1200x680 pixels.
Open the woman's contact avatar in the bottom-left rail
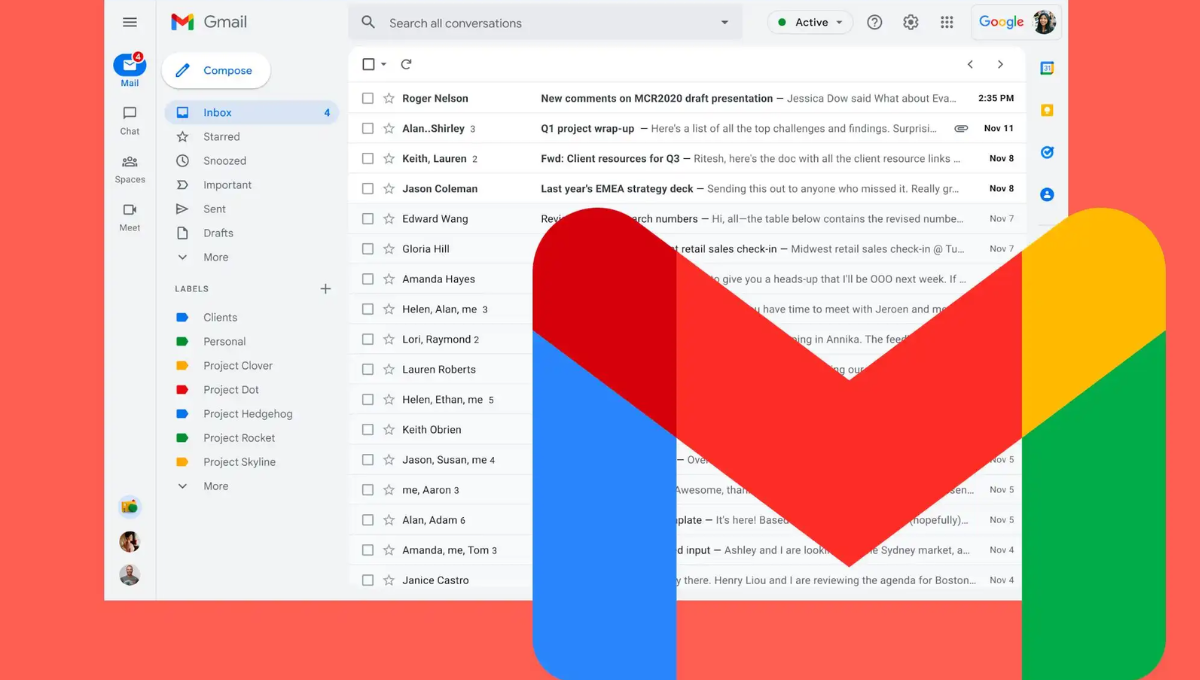130,542
